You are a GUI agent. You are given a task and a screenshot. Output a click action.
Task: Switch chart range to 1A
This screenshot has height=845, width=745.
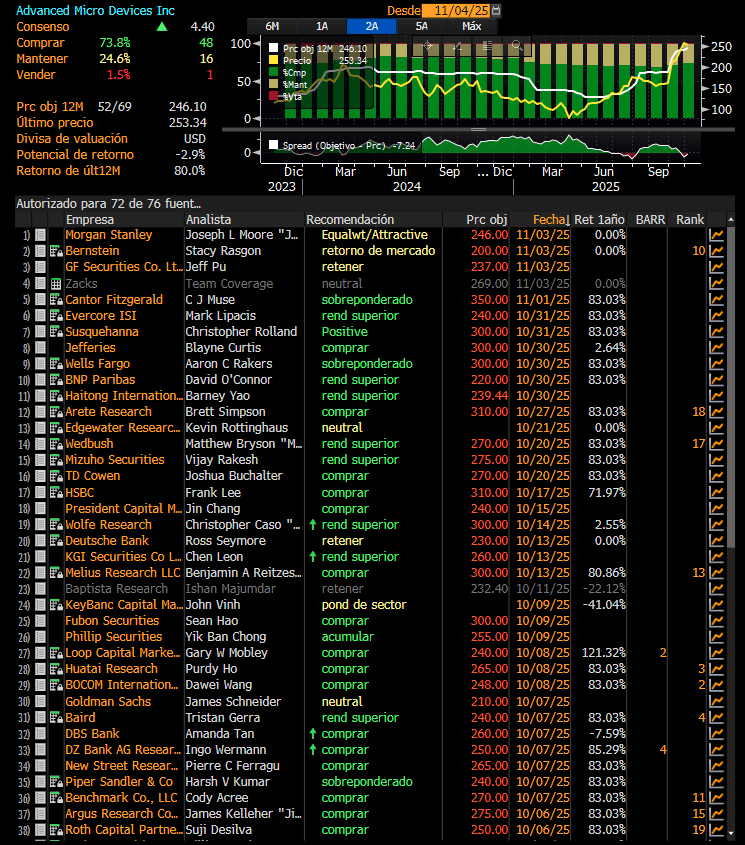click(322, 26)
